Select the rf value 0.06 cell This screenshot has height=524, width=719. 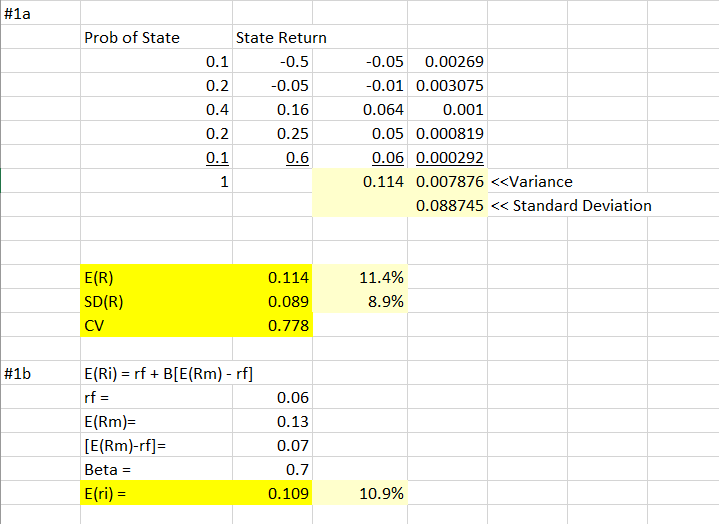tap(291, 399)
